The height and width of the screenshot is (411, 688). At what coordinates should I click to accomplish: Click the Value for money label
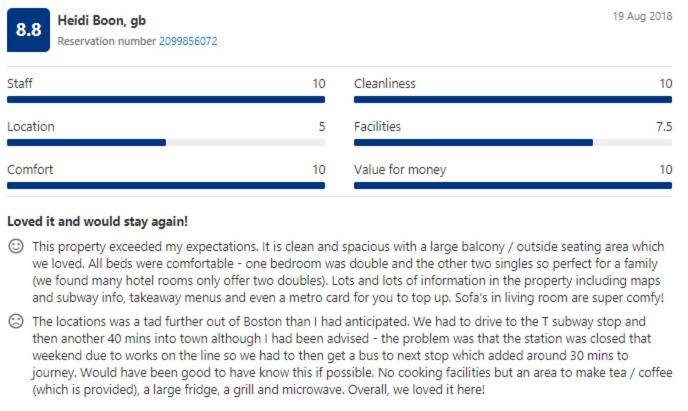(400, 170)
